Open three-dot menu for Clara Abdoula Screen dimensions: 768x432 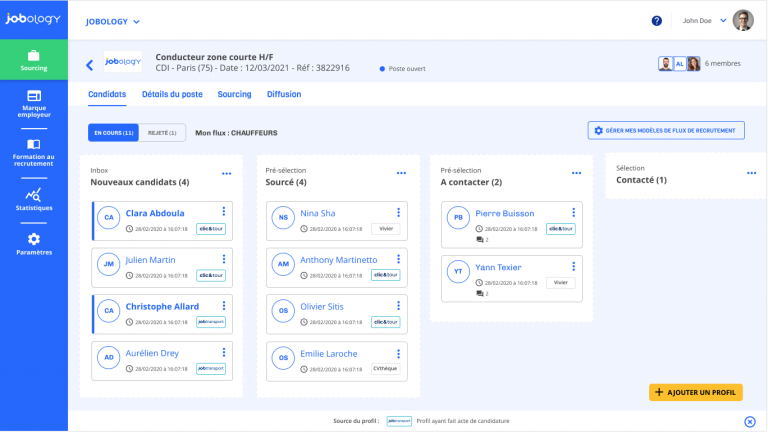[x=224, y=211]
